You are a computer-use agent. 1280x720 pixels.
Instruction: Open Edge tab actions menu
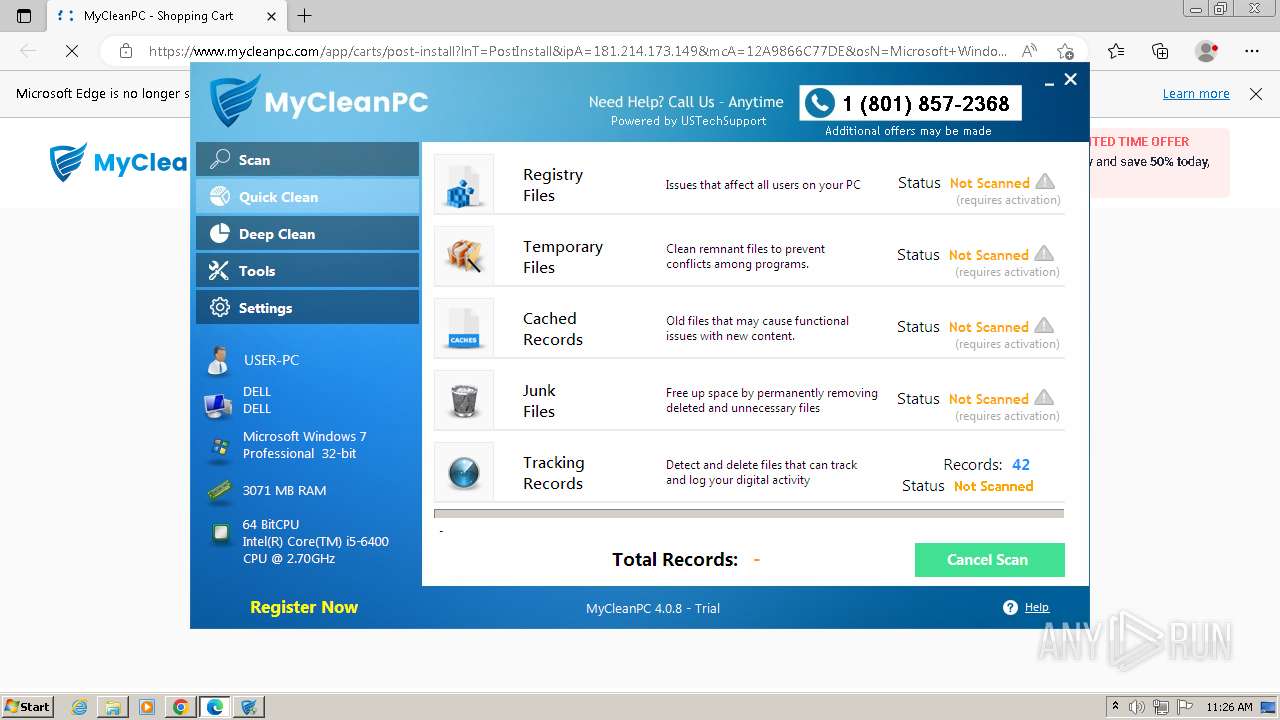point(24,16)
